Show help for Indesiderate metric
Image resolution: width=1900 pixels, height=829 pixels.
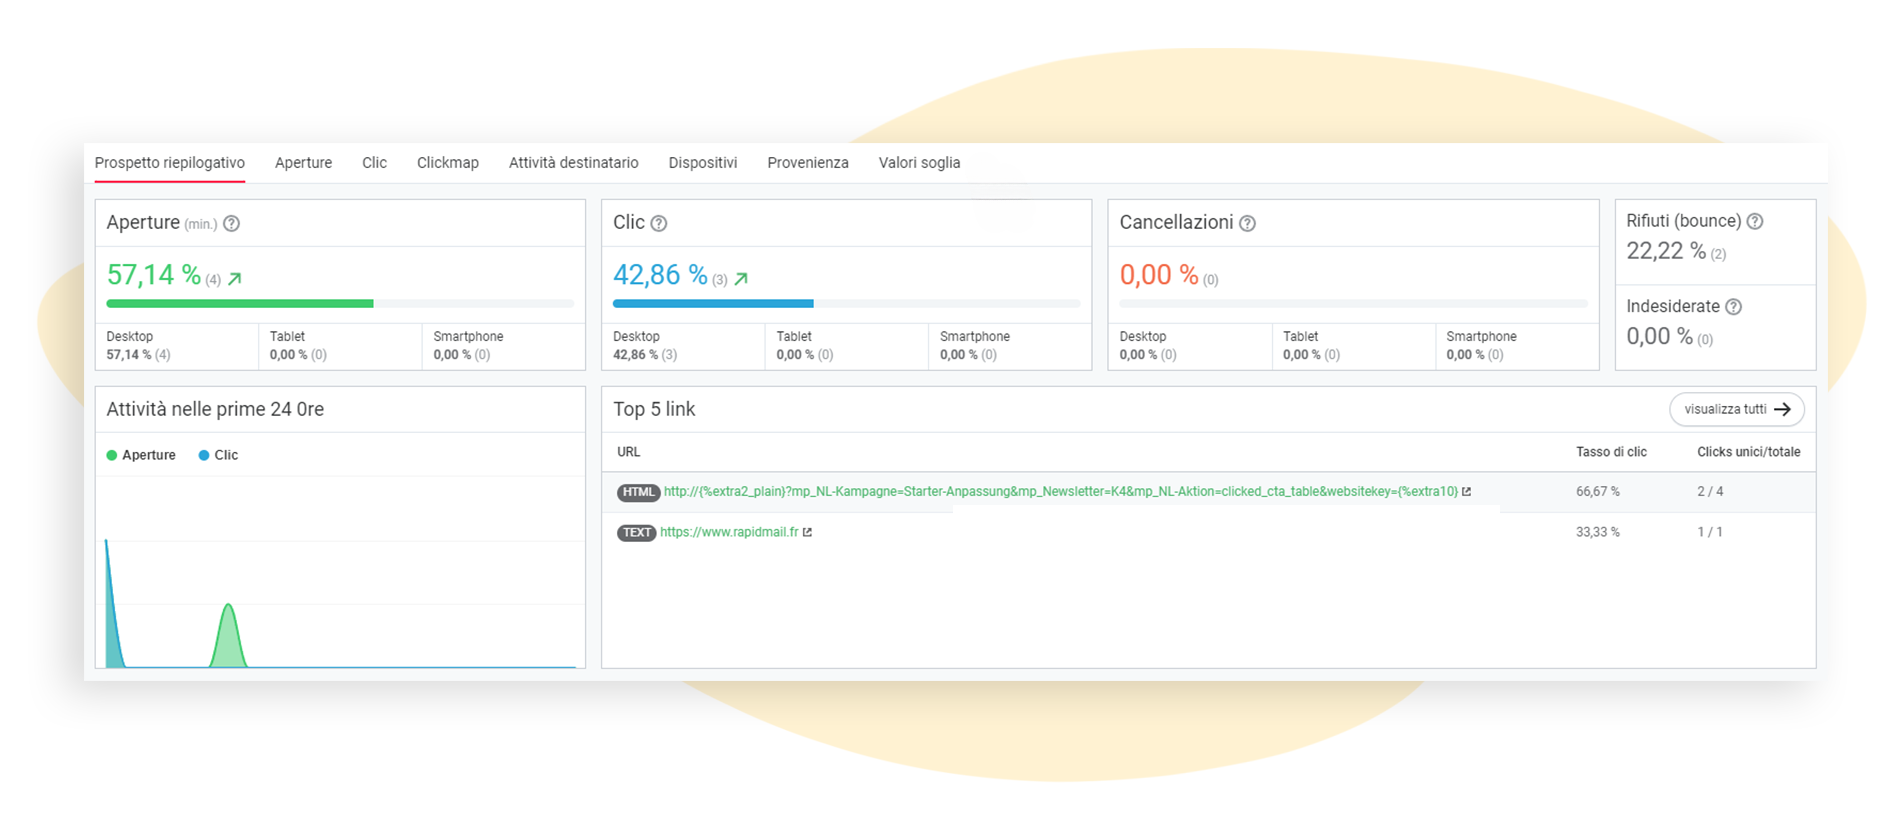pyautogui.click(x=1733, y=307)
